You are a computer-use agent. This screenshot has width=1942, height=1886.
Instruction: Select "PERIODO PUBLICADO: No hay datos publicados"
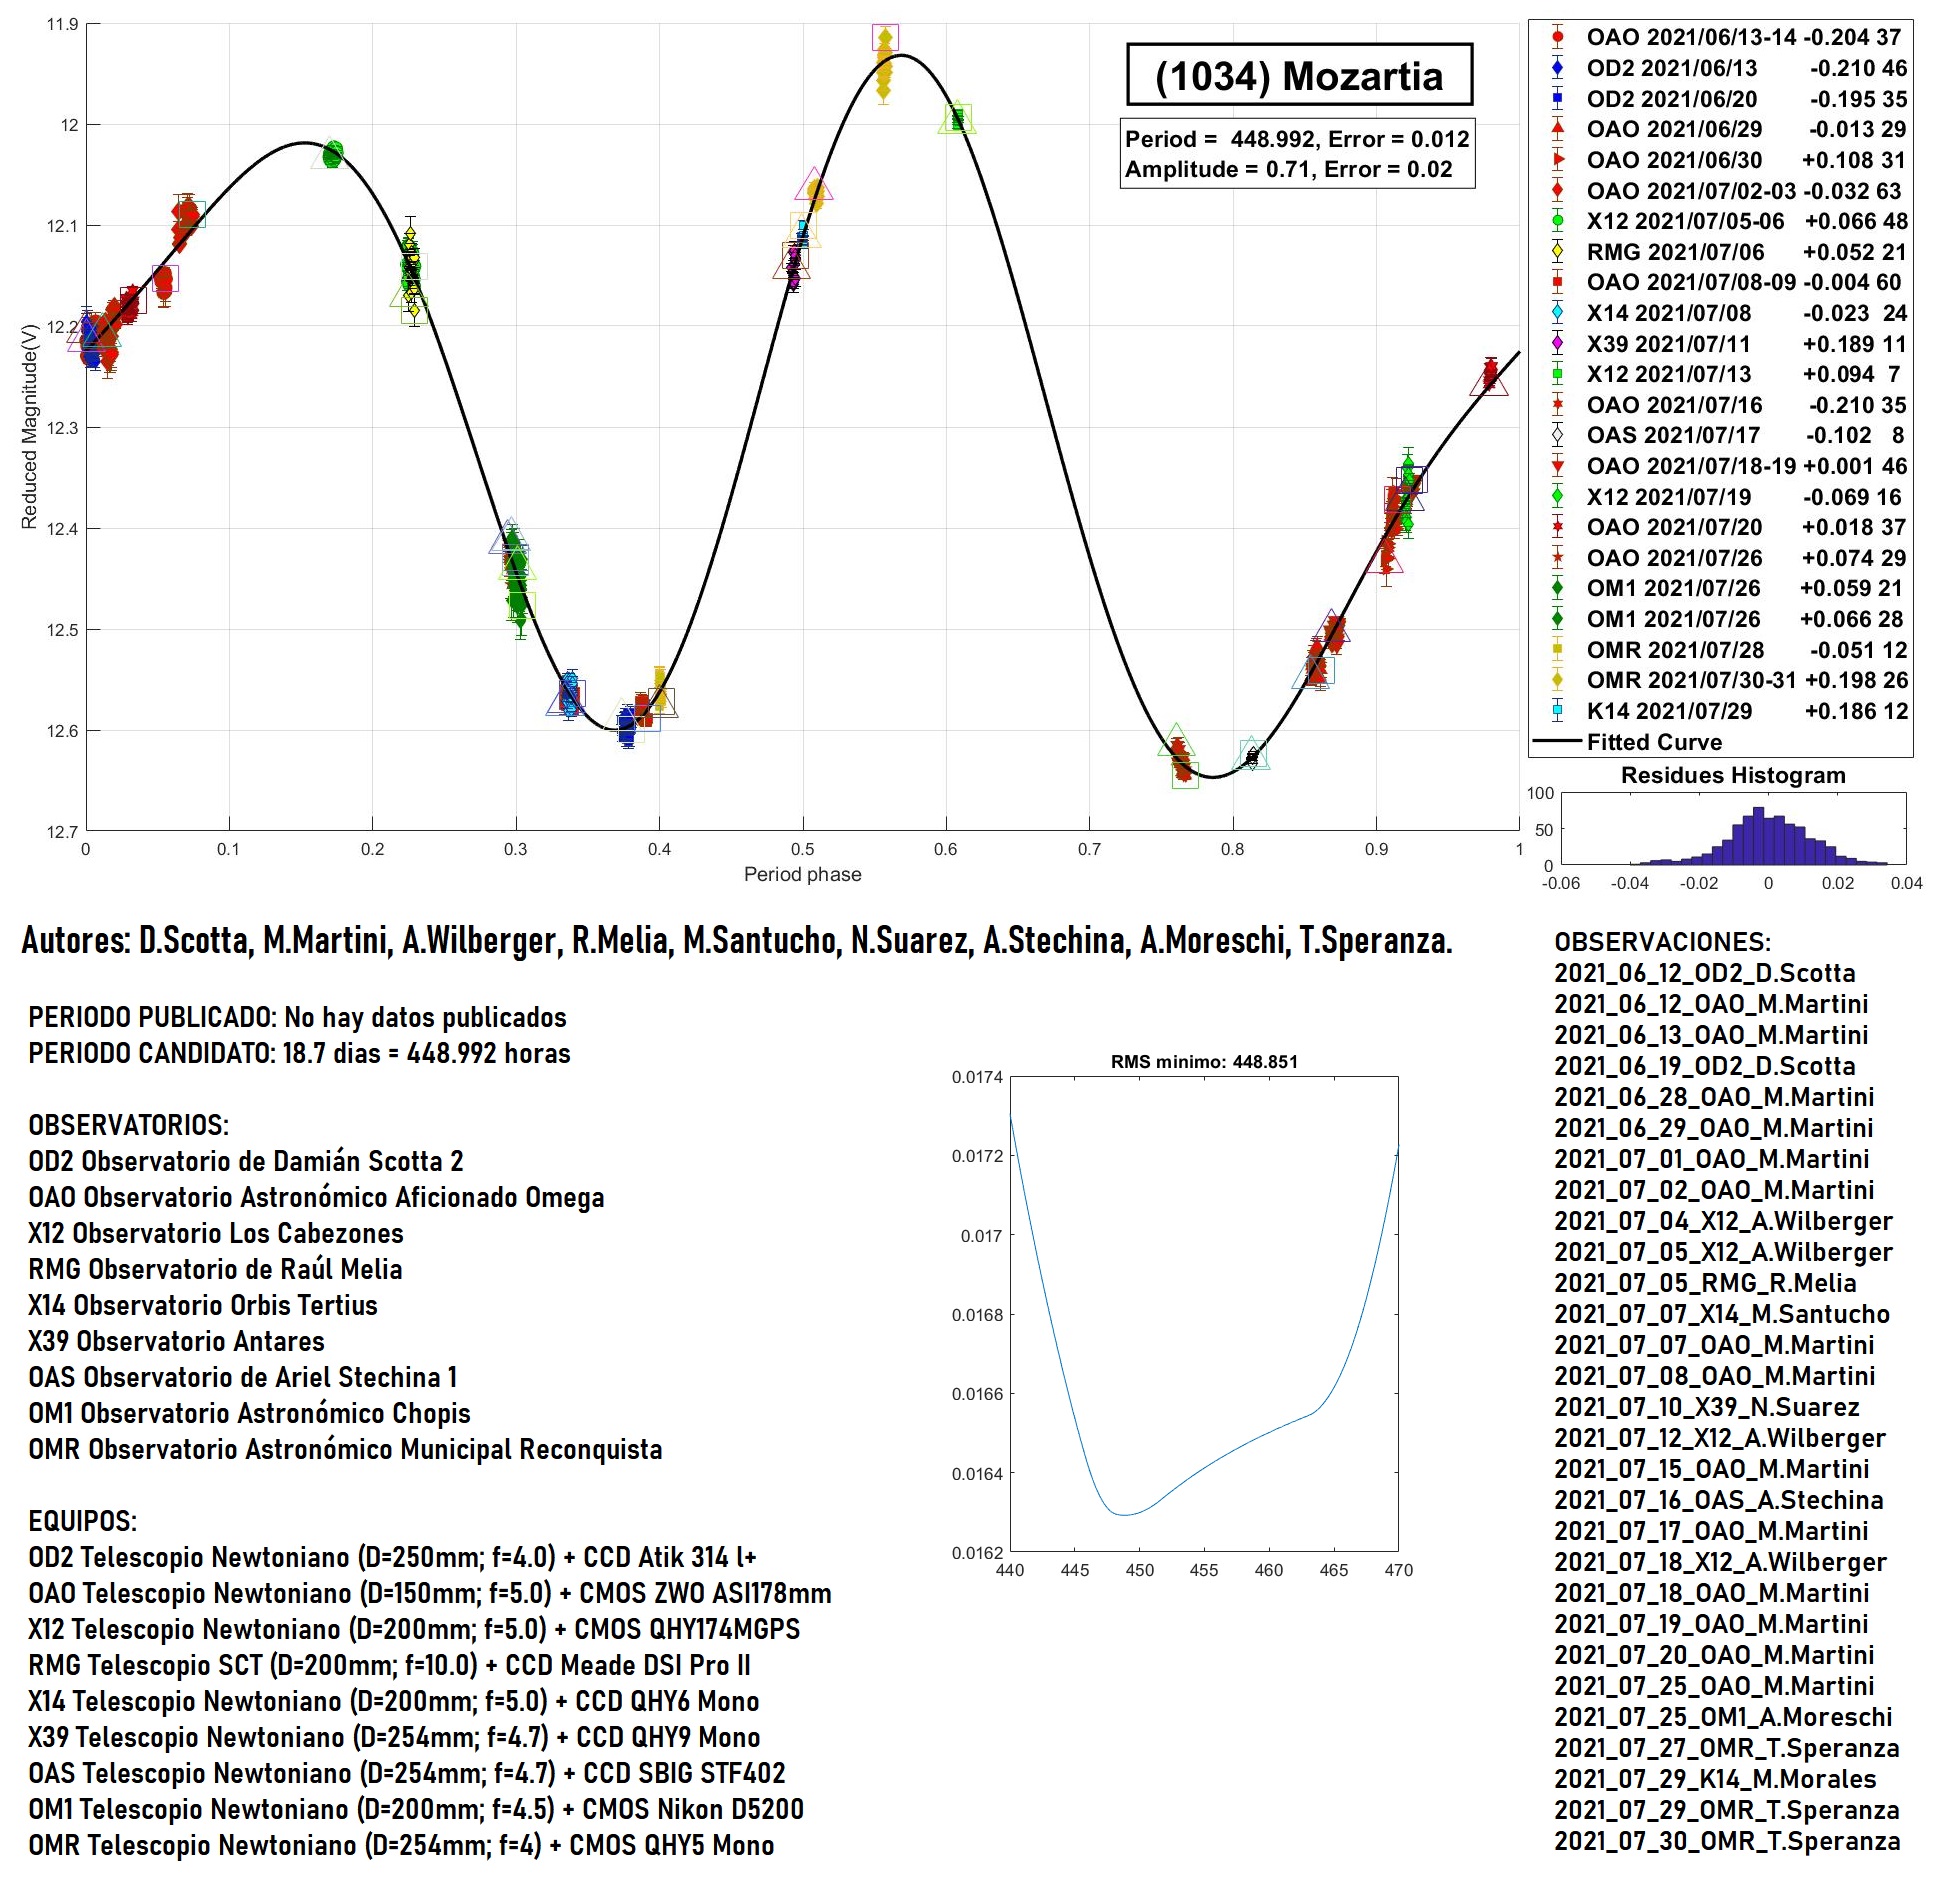coord(297,1017)
